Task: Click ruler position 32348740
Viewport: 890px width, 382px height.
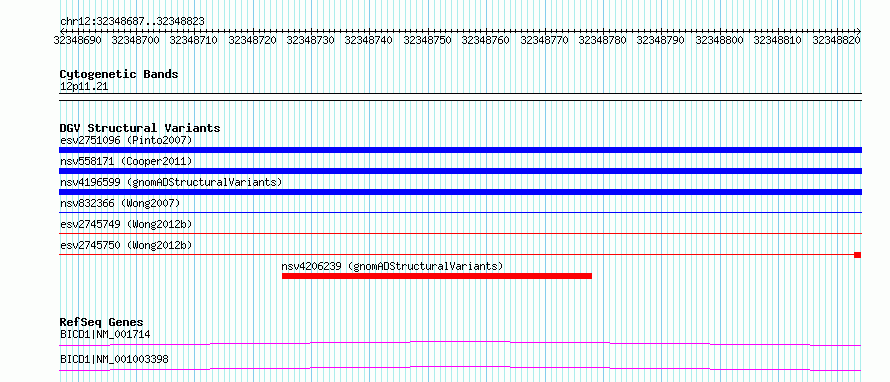Action: point(369,40)
